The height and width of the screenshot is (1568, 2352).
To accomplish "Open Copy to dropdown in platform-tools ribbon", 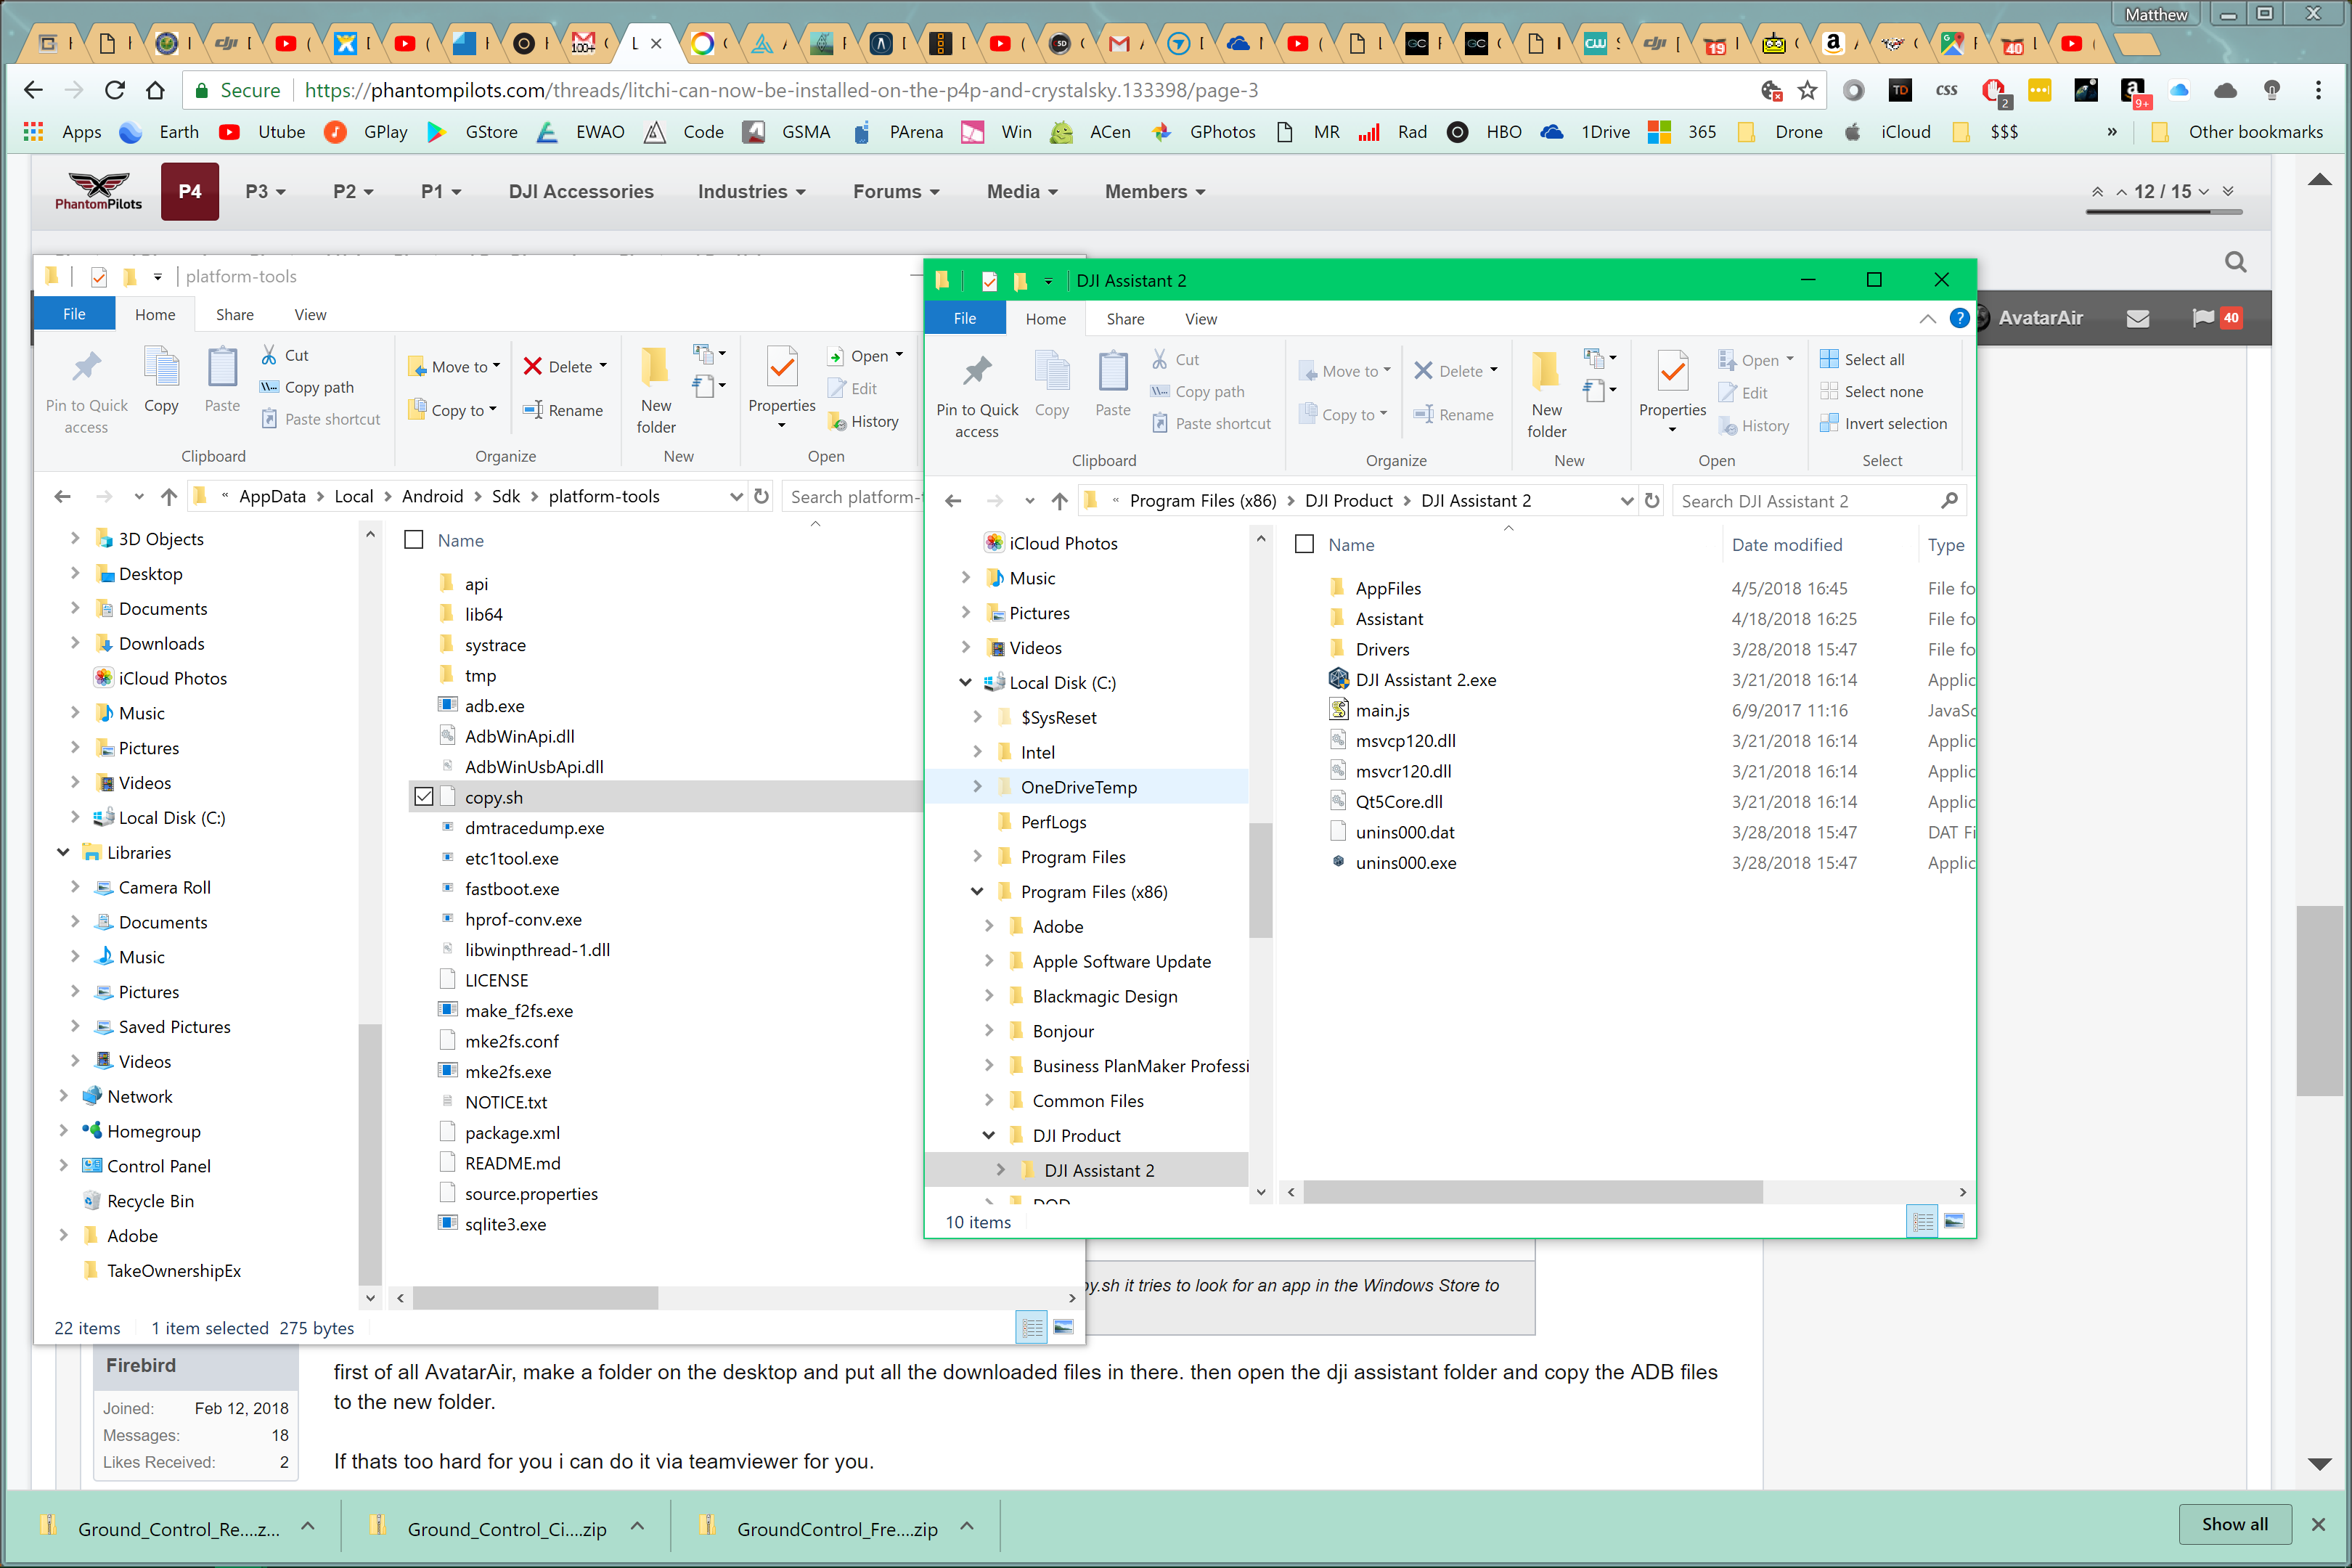I will 452,410.
